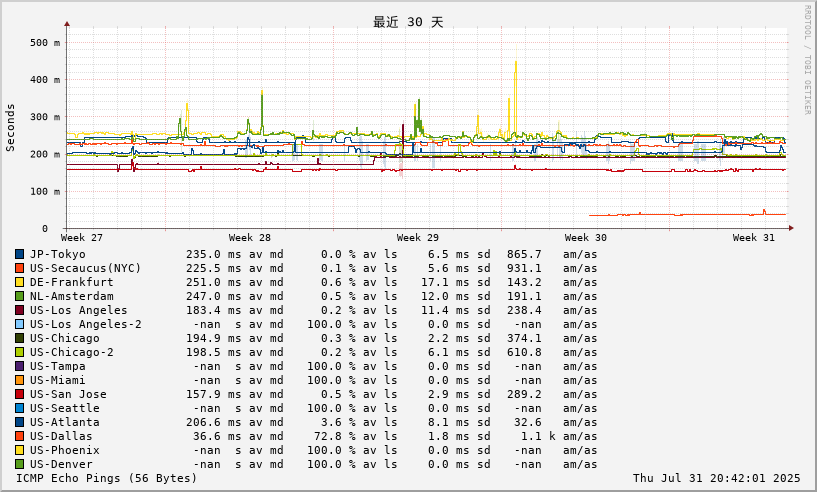The image size is (817, 492).
Task: Click the US-Tampa purple swatch
Action: point(19,366)
